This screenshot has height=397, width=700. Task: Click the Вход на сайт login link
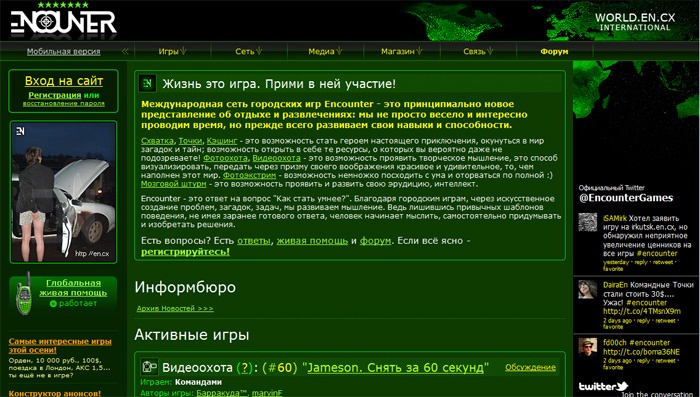(64, 81)
